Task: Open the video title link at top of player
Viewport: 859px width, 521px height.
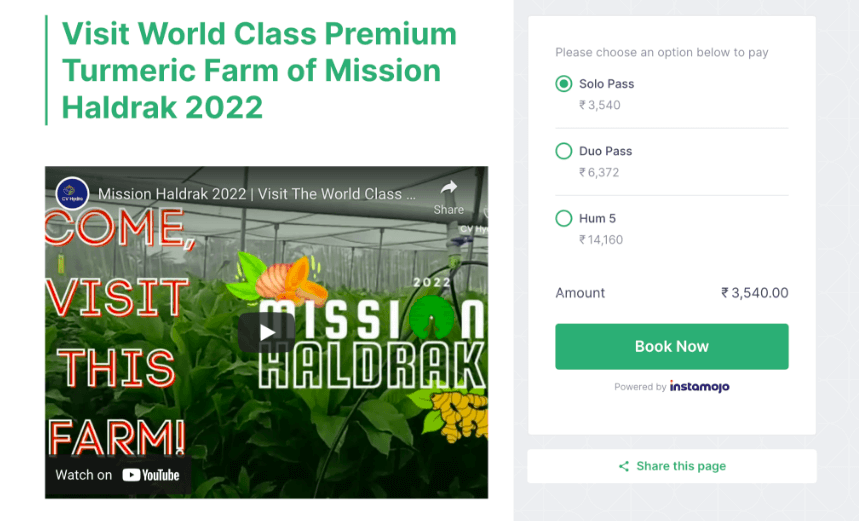Action: coord(256,194)
